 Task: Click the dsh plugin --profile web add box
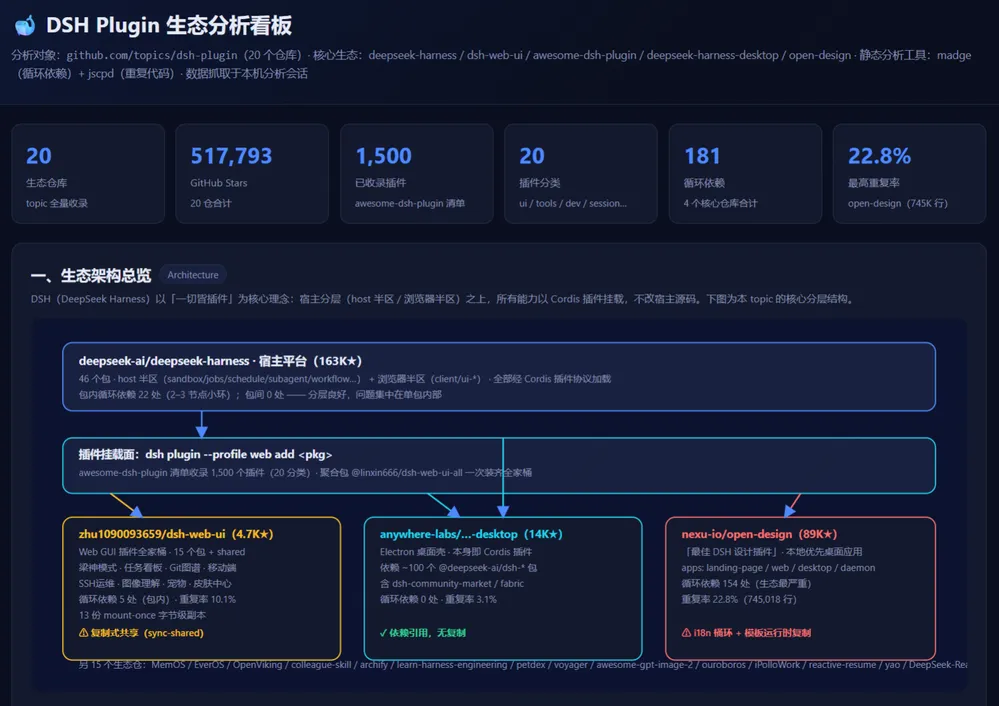[499, 465]
